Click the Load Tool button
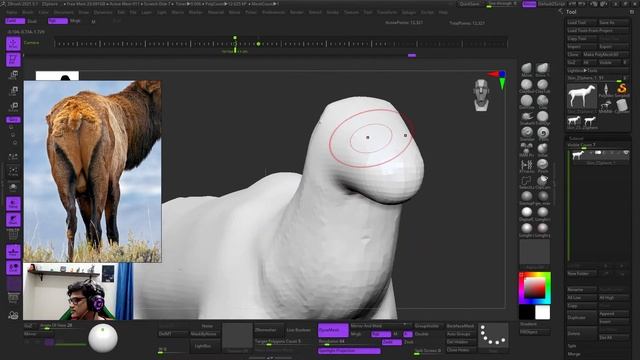The height and width of the screenshot is (360, 640). coord(582,23)
